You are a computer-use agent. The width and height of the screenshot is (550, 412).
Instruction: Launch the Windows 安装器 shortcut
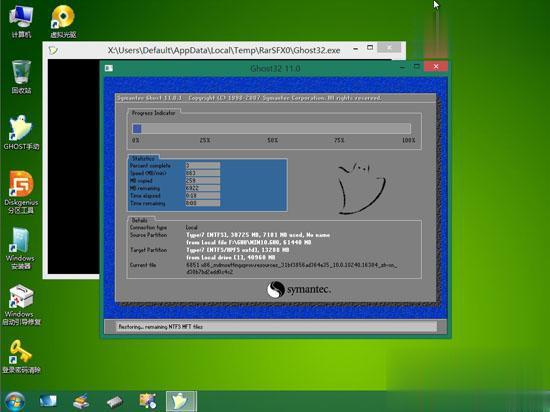point(20,248)
